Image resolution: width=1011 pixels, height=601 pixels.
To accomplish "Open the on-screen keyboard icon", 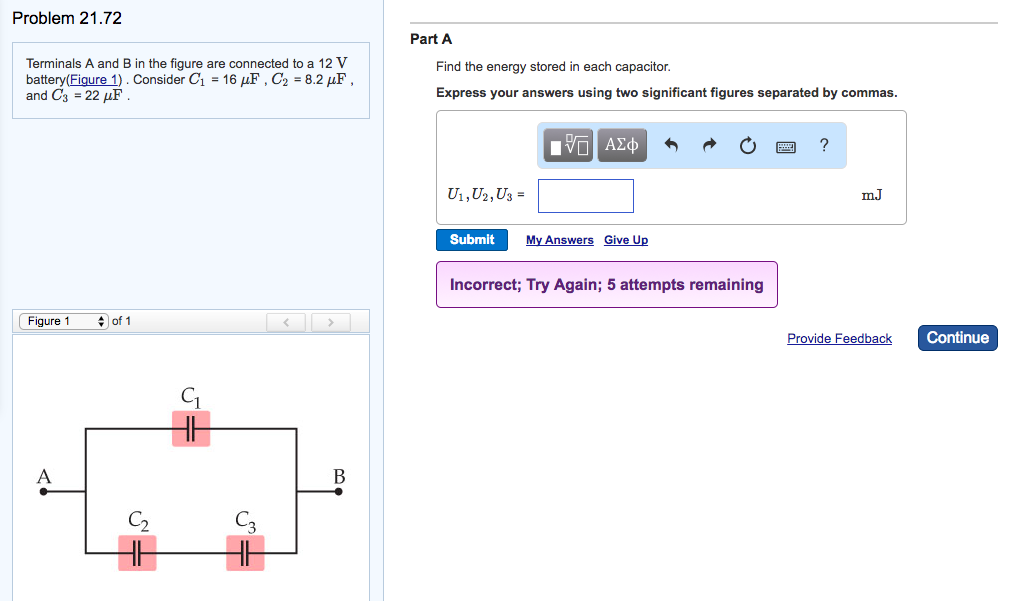I will [785, 145].
